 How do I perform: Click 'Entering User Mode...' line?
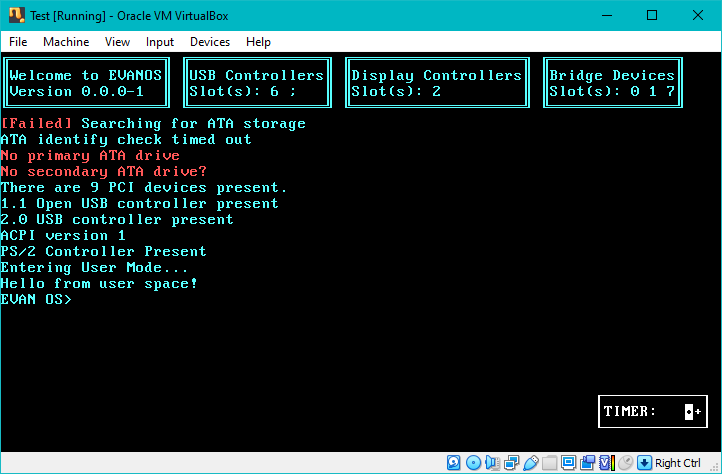click(x=94, y=267)
